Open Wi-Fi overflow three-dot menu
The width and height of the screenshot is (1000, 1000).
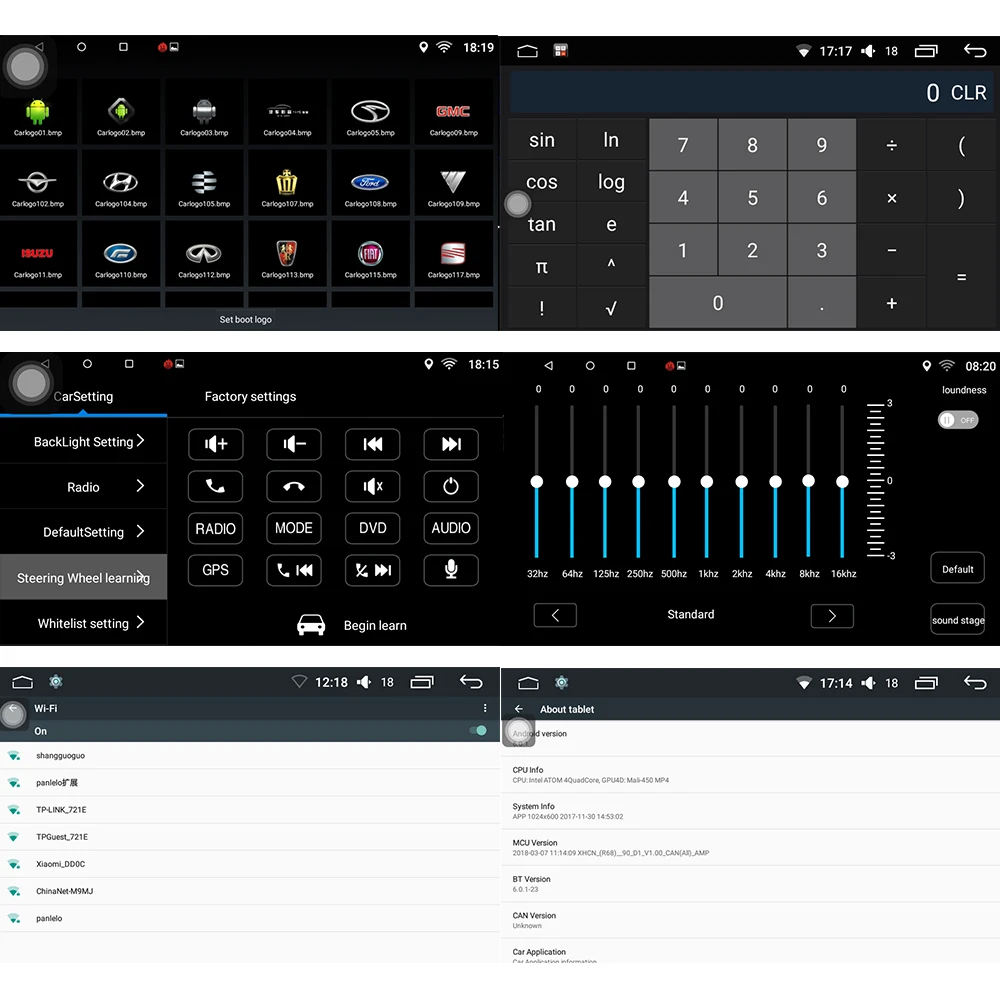tap(485, 708)
